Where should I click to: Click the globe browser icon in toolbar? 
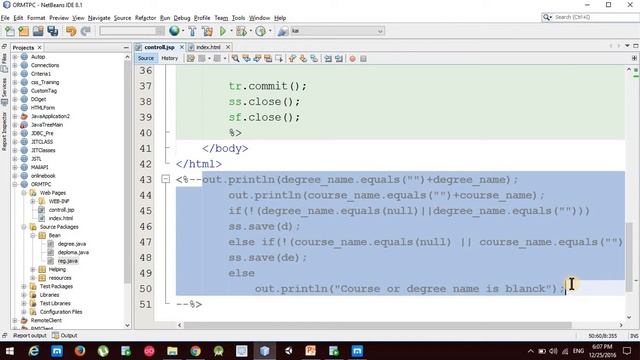tap(174, 31)
